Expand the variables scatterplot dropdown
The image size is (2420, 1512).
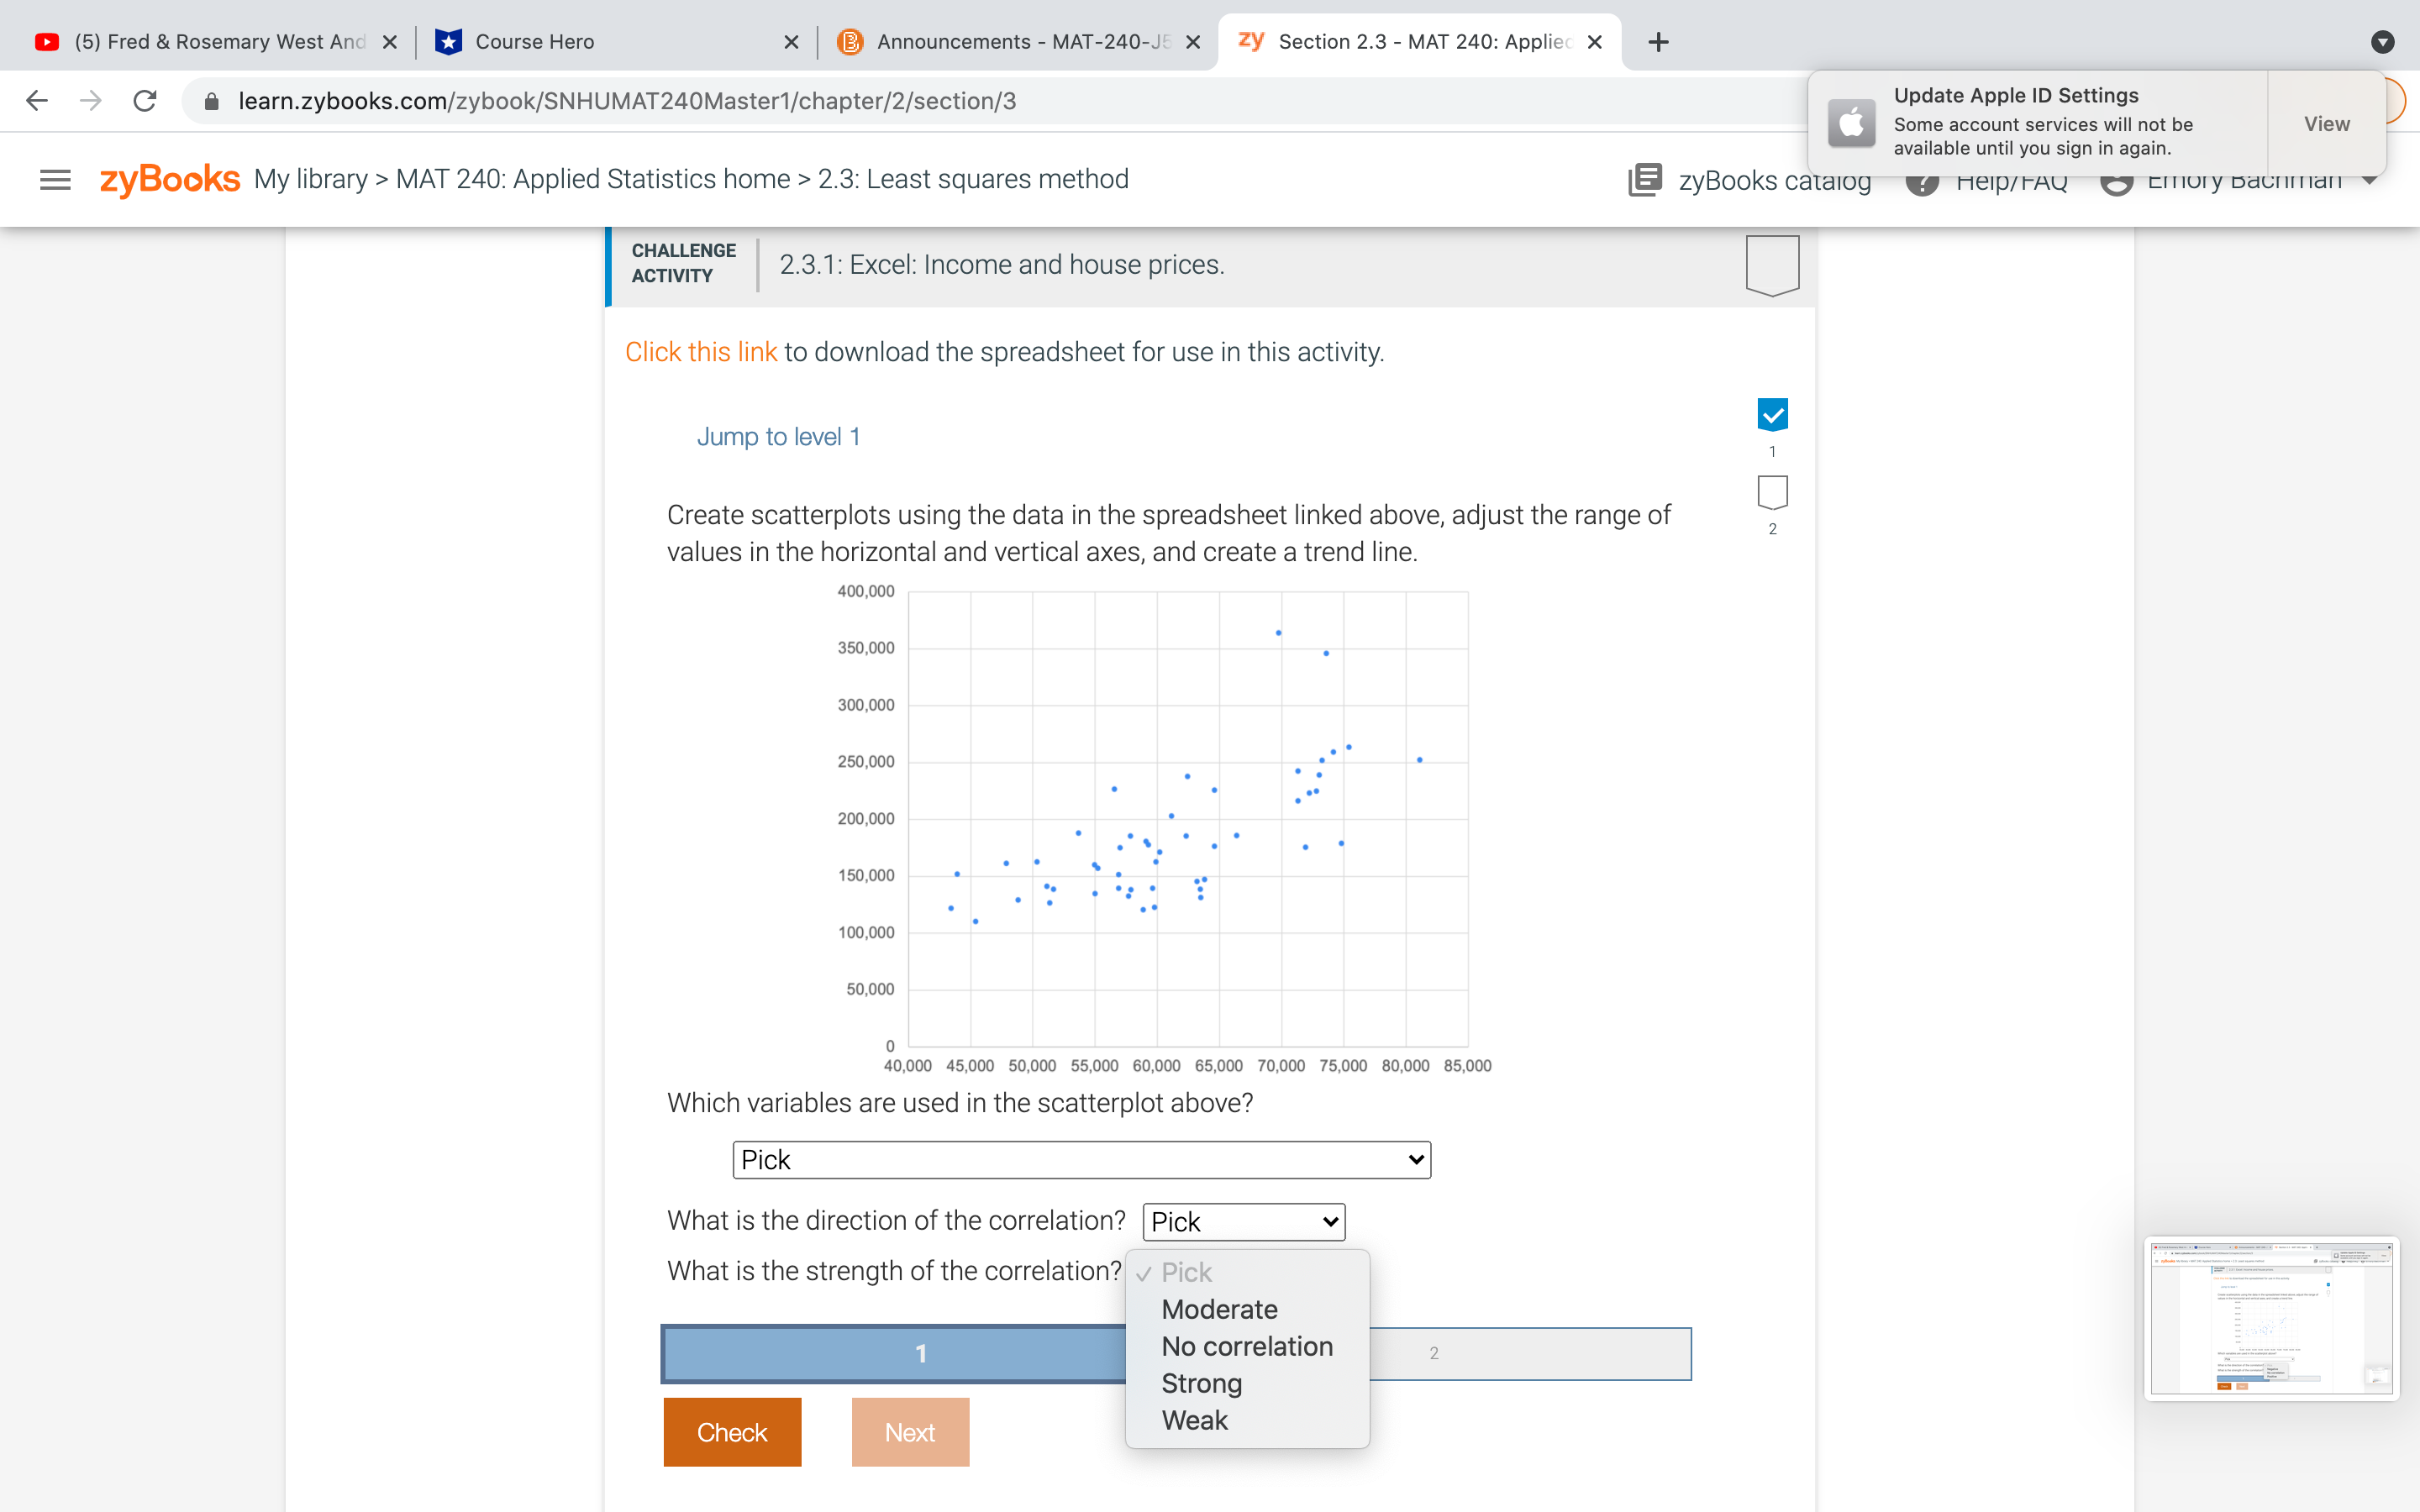tap(1078, 1158)
